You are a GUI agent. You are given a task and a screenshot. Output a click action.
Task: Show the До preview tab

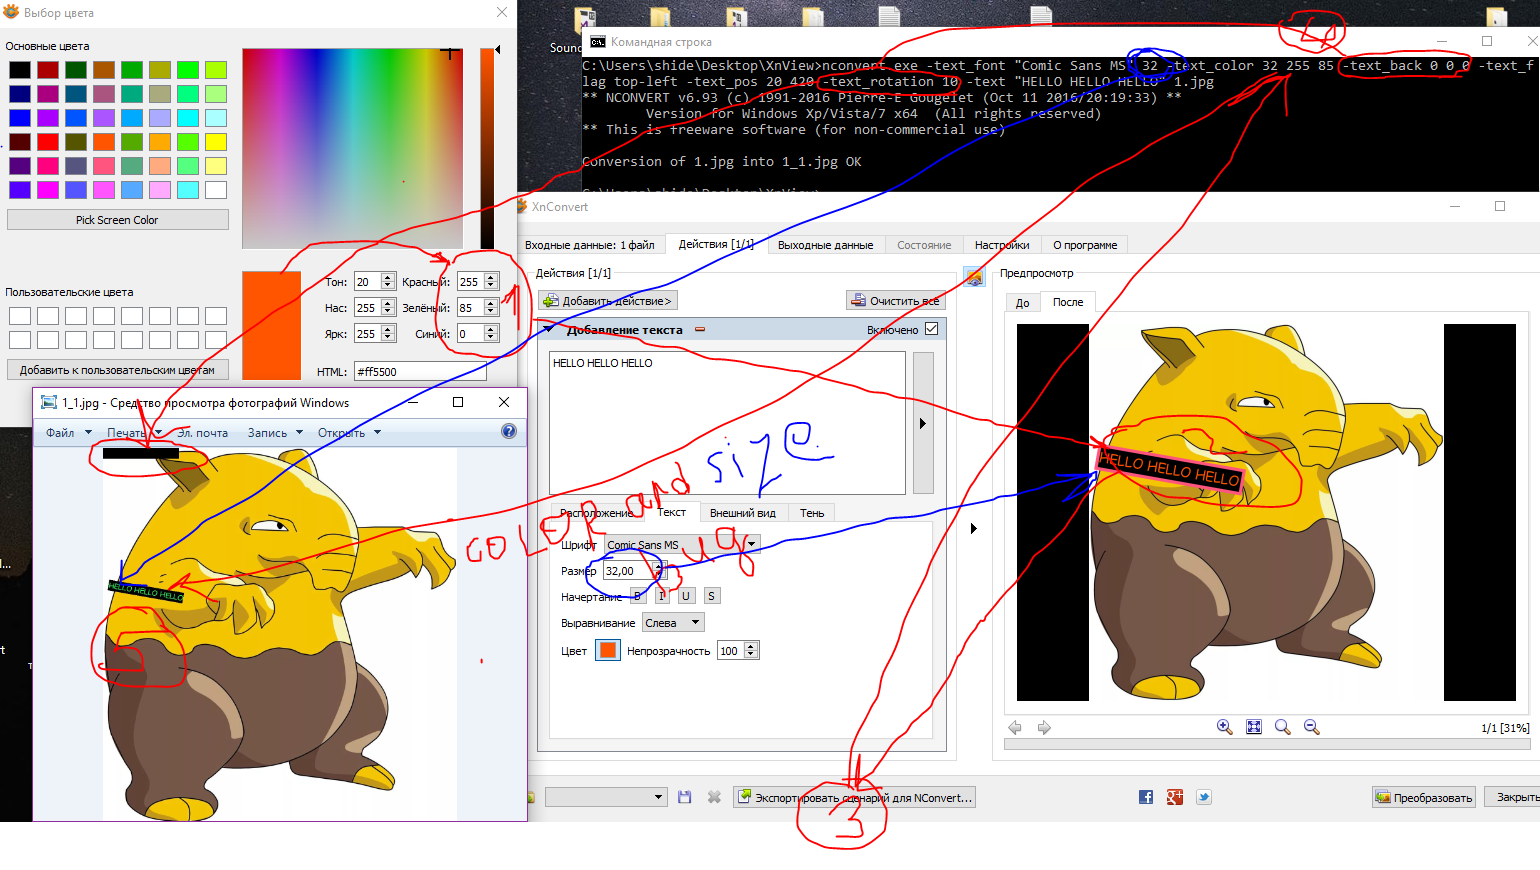tap(1022, 302)
